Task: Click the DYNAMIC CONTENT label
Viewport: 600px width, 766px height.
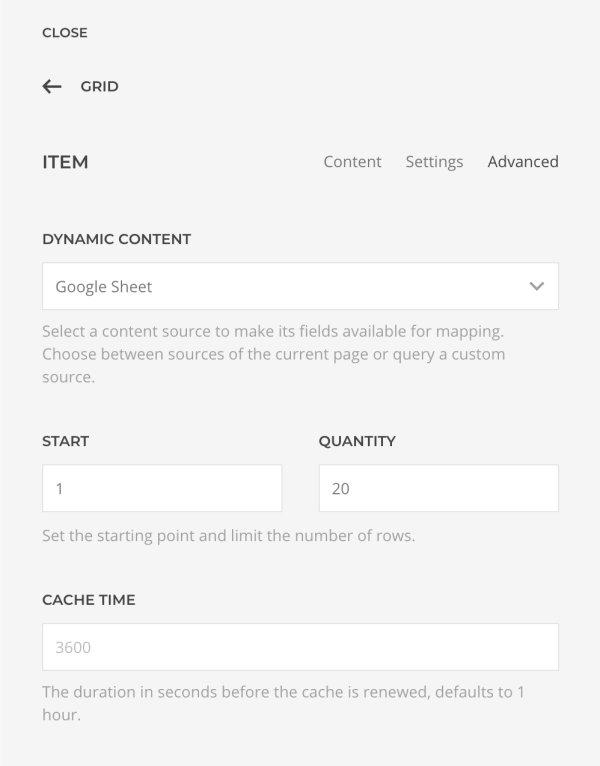Action: 117,239
